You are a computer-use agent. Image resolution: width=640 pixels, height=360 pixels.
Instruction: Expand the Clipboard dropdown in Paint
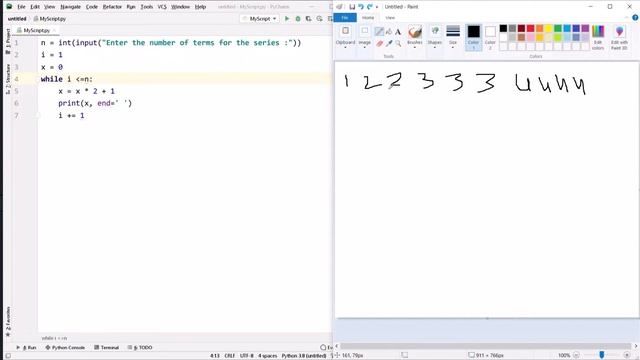click(x=345, y=47)
